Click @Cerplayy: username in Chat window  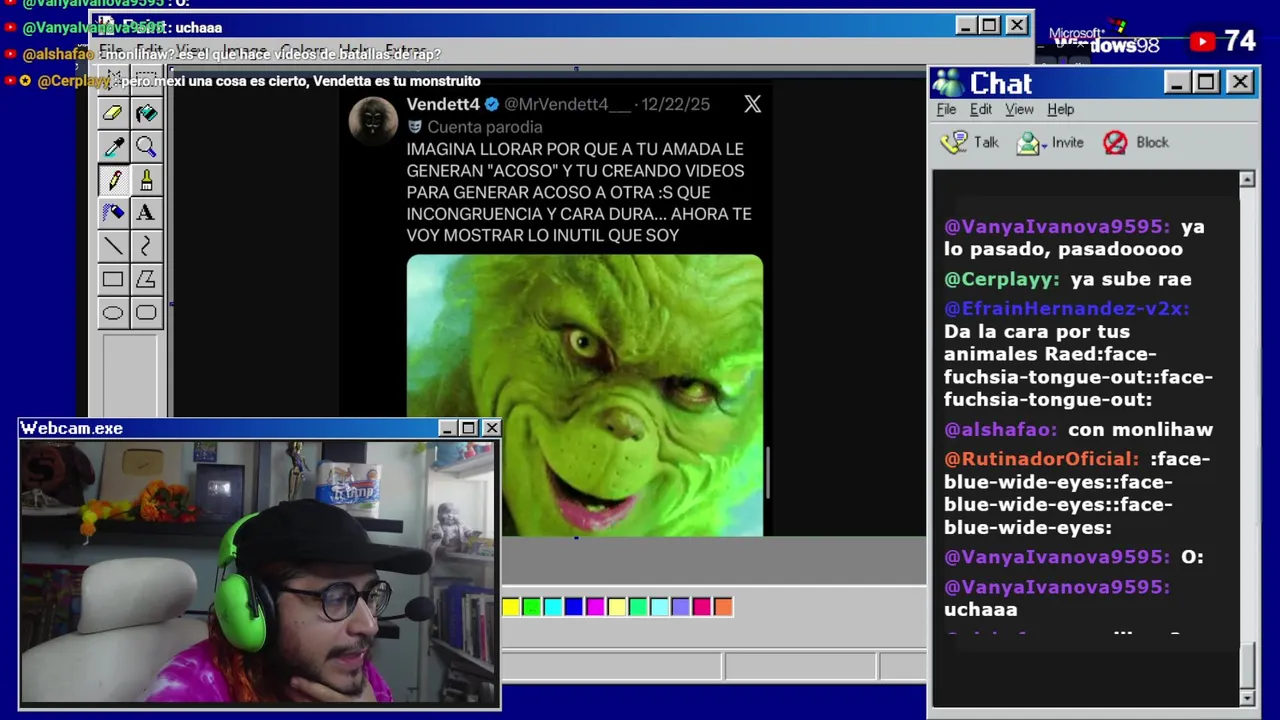pos(1001,279)
